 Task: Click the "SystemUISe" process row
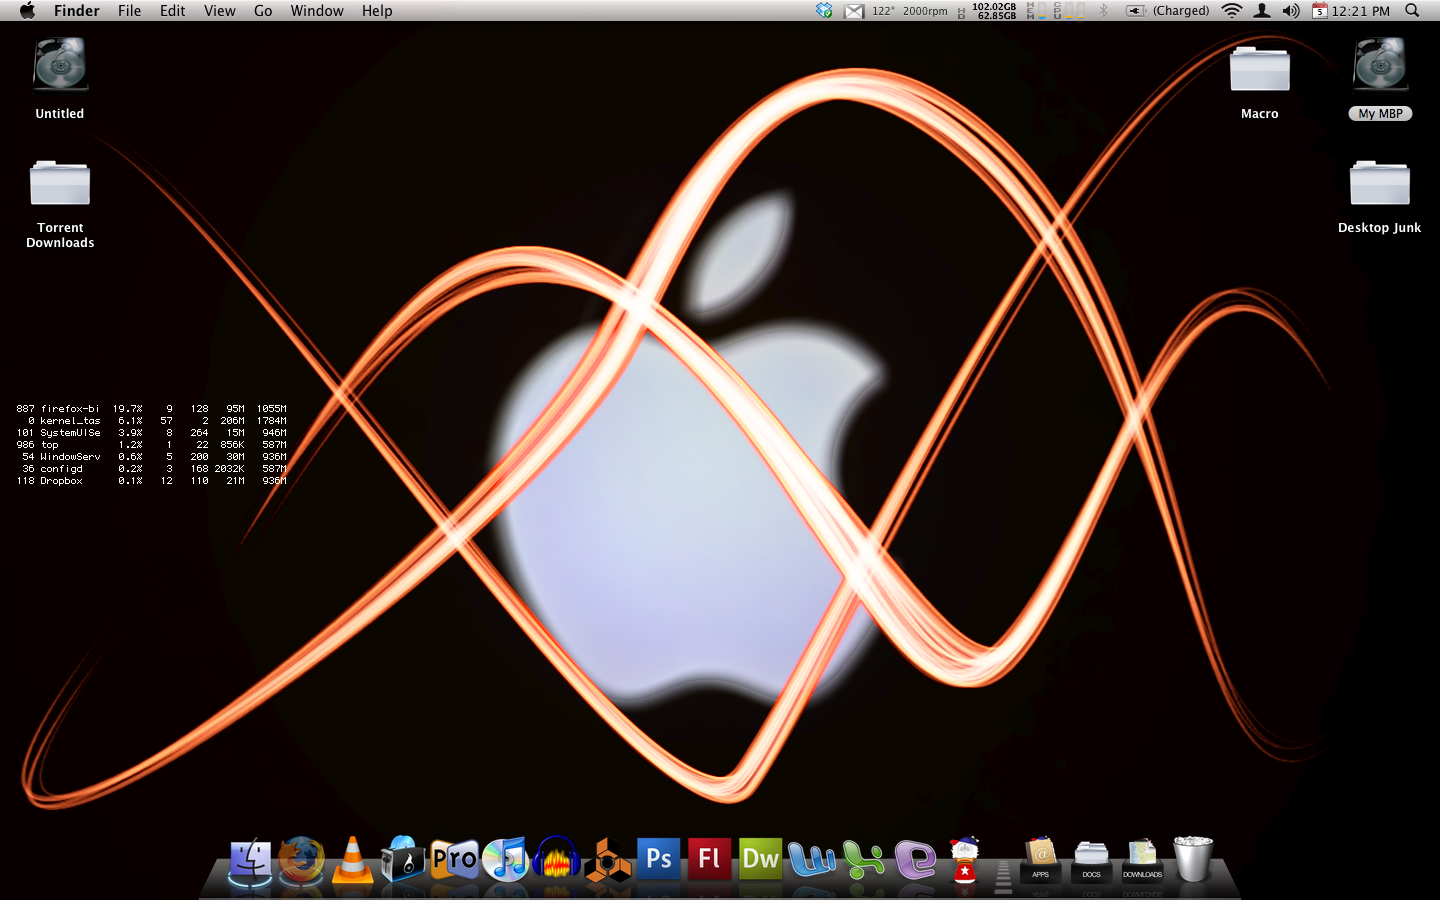[x=151, y=433]
